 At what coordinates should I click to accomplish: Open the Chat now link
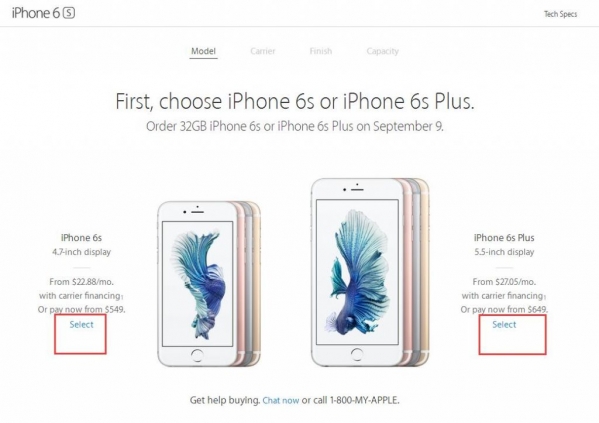(281, 400)
